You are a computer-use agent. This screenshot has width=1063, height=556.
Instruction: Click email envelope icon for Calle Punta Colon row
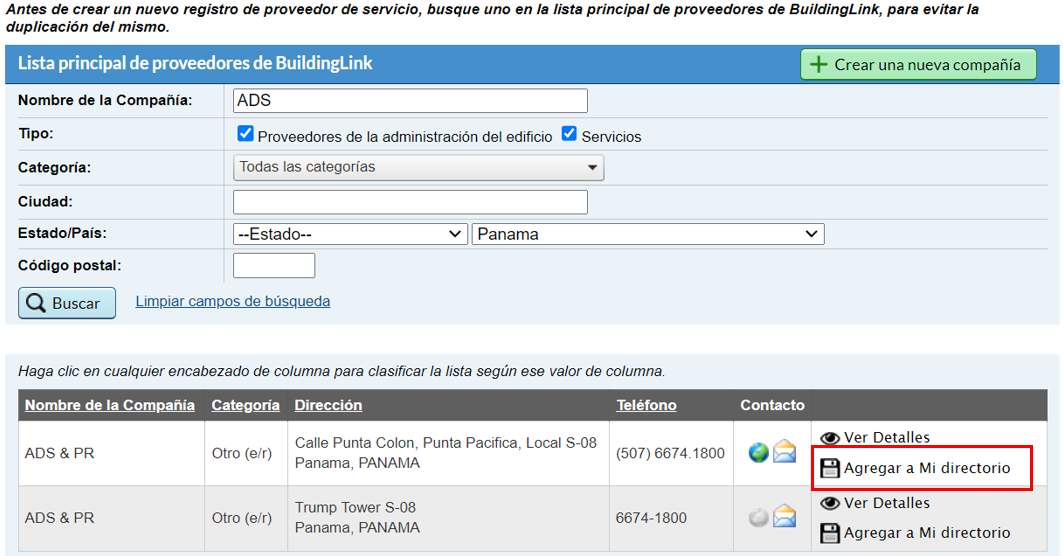click(x=784, y=451)
